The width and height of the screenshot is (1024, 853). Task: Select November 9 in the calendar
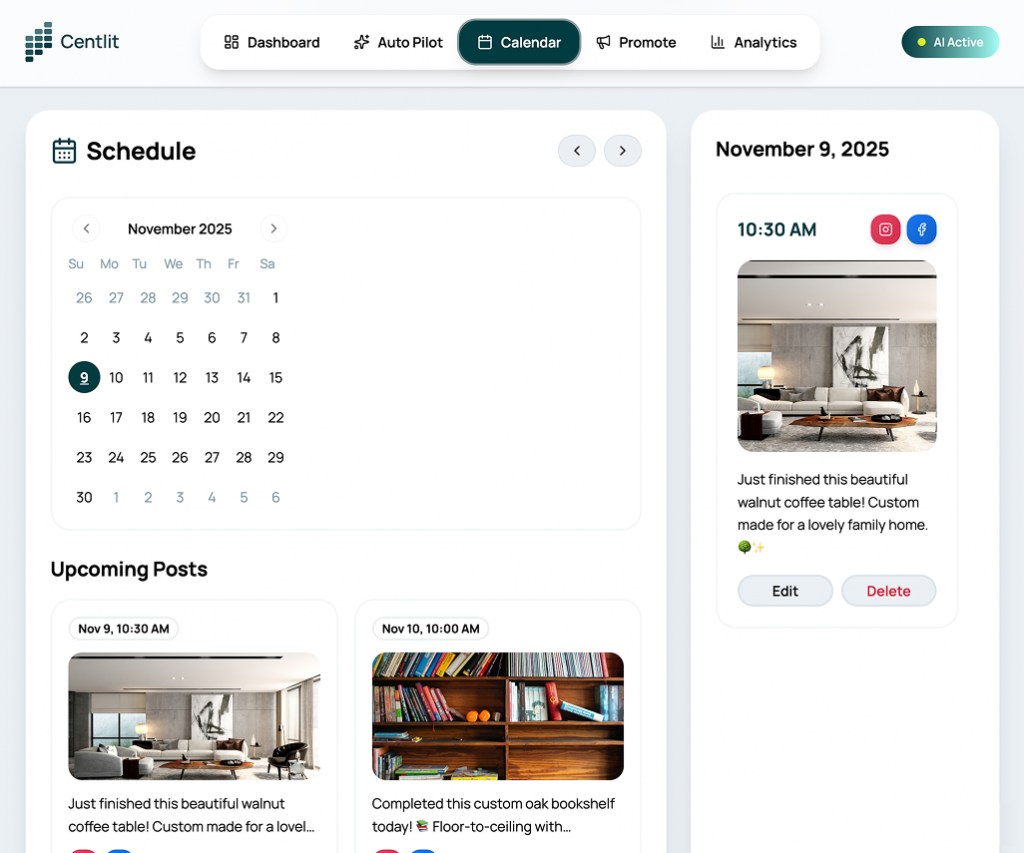84,377
